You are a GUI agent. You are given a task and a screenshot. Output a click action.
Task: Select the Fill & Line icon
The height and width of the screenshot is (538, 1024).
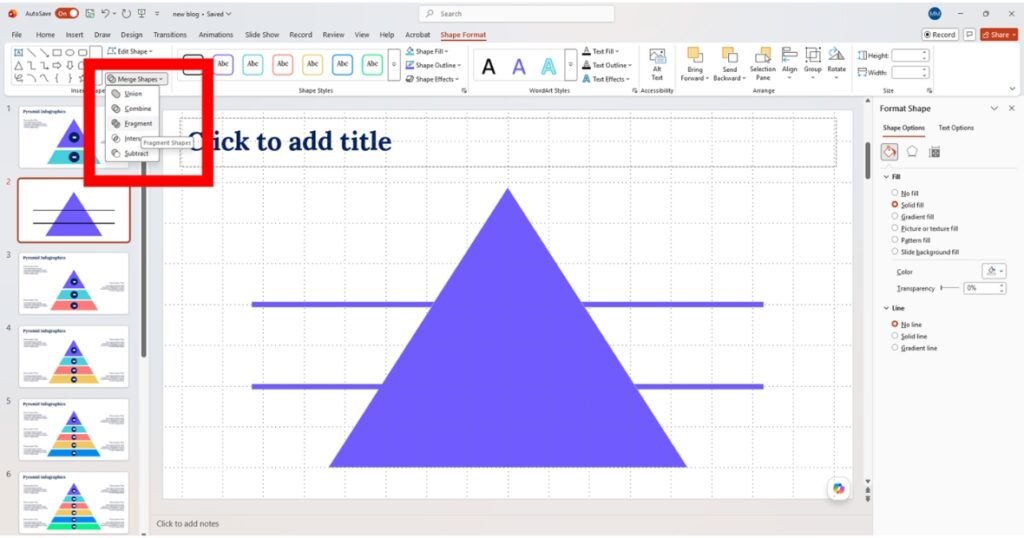pos(889,152)
